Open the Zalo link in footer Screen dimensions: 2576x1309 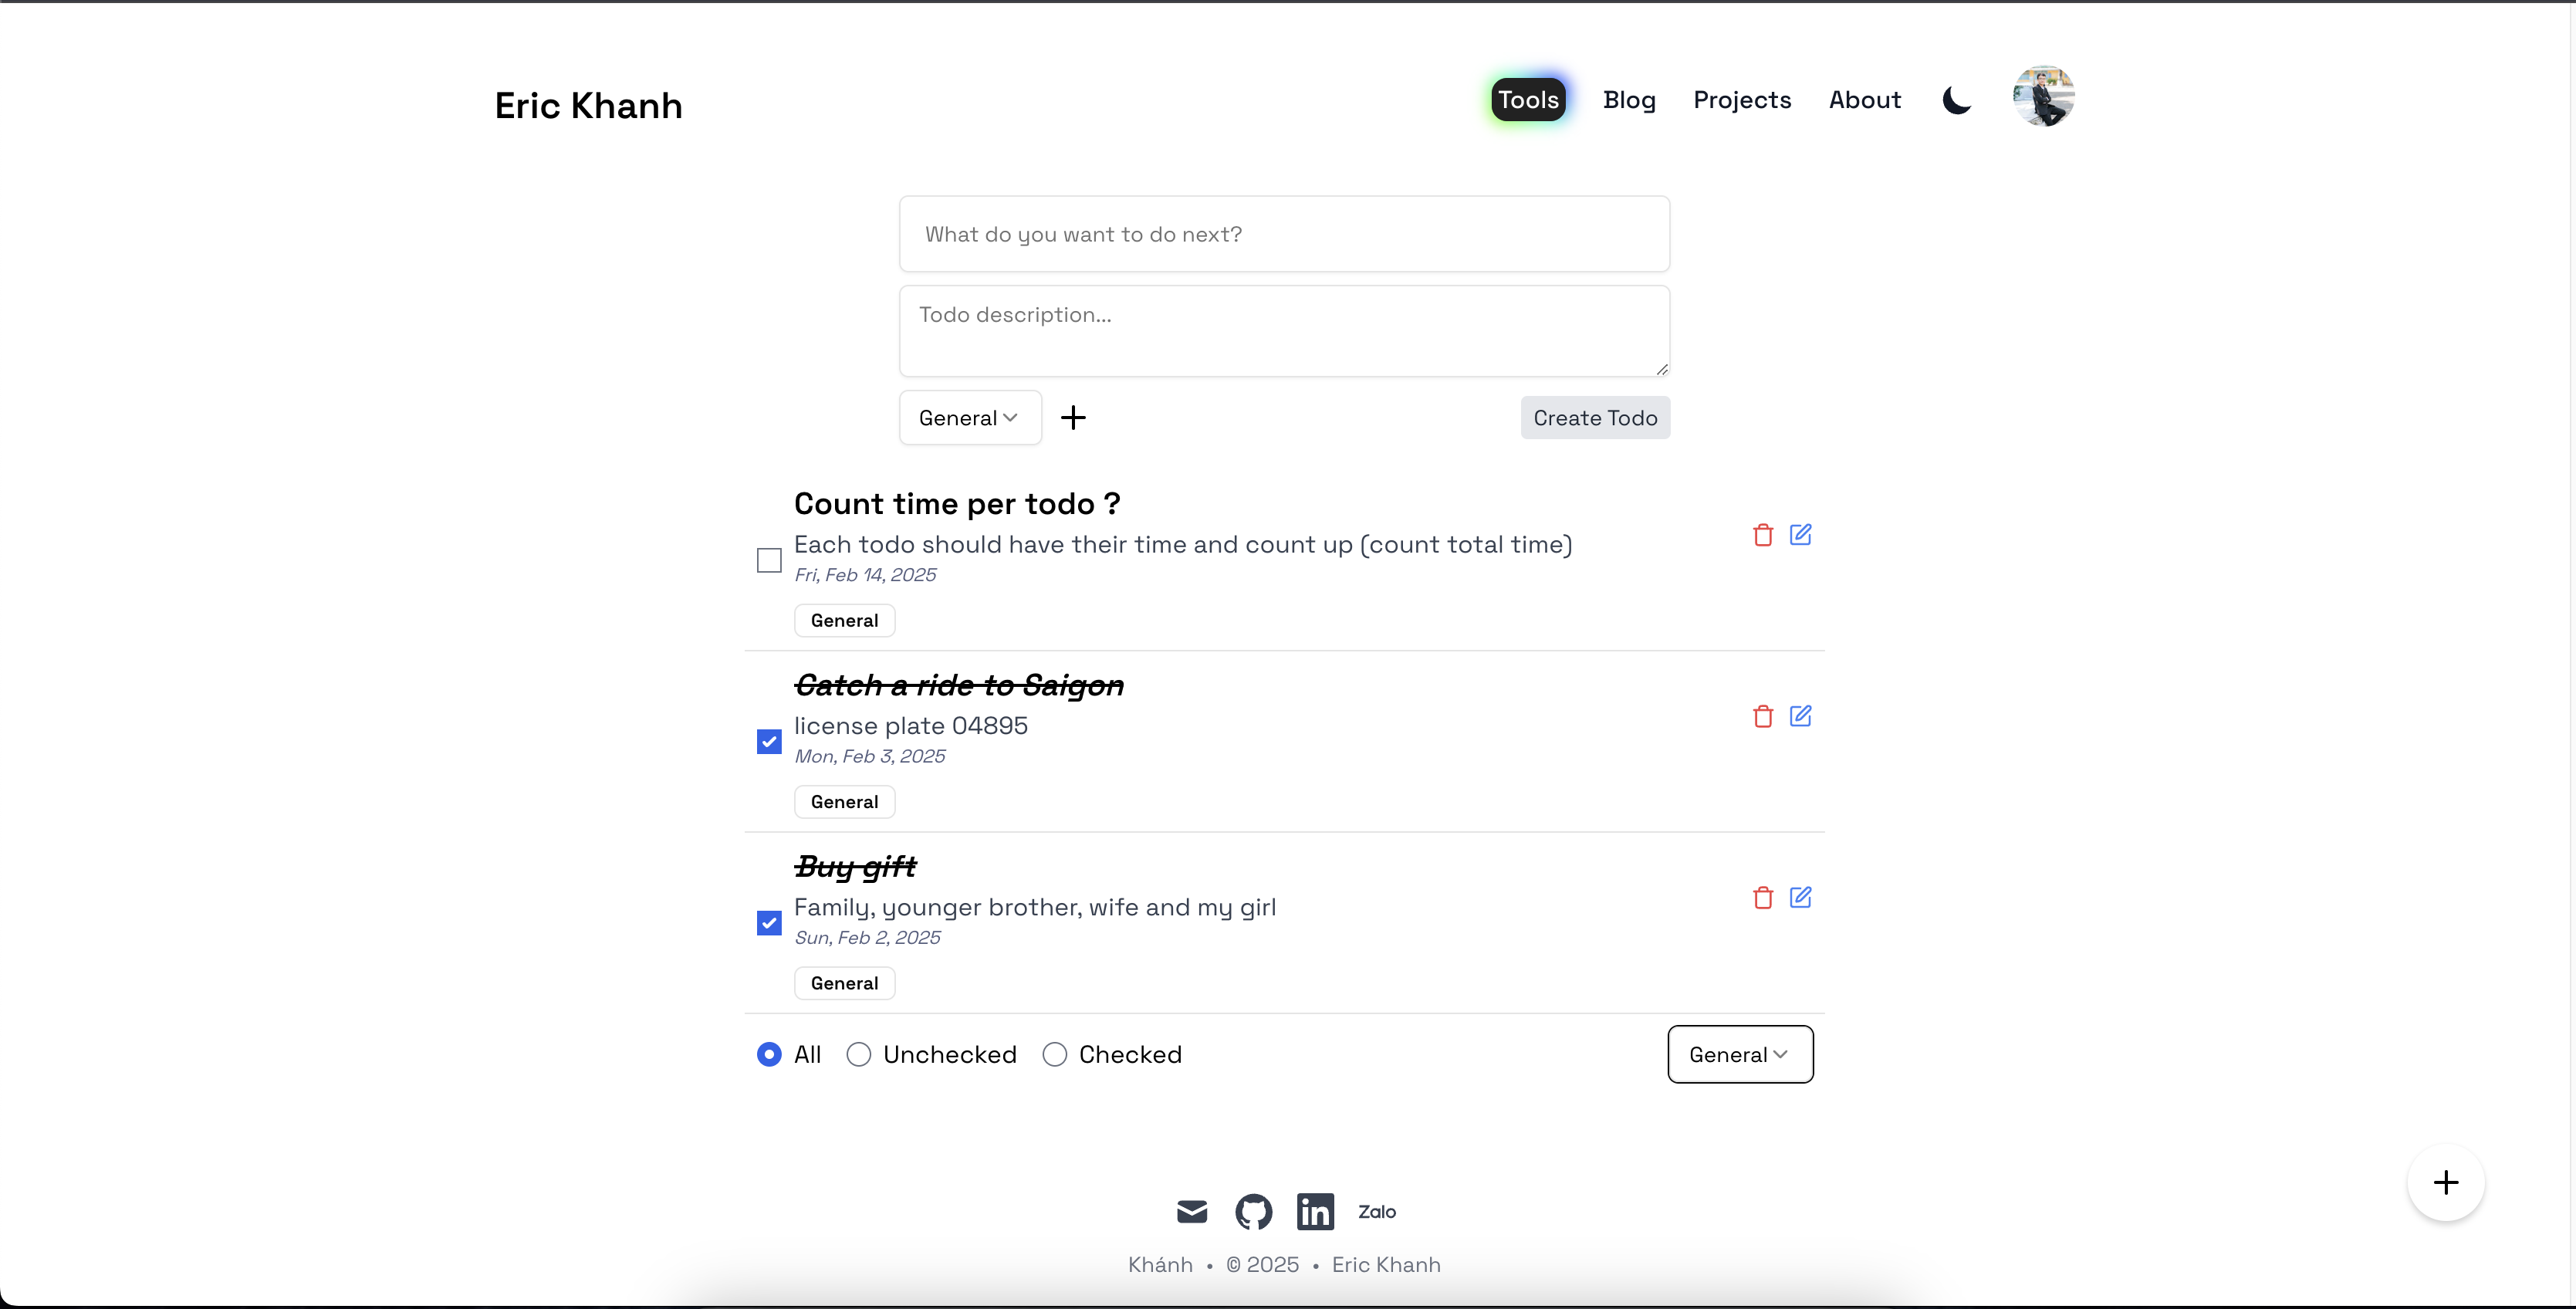(1377, 1211)
